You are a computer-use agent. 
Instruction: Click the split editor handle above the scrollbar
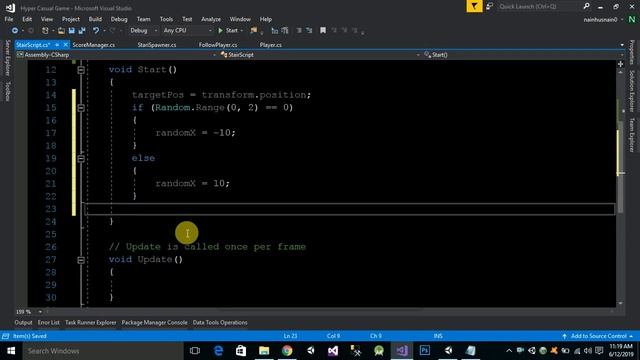pos(621,64)
